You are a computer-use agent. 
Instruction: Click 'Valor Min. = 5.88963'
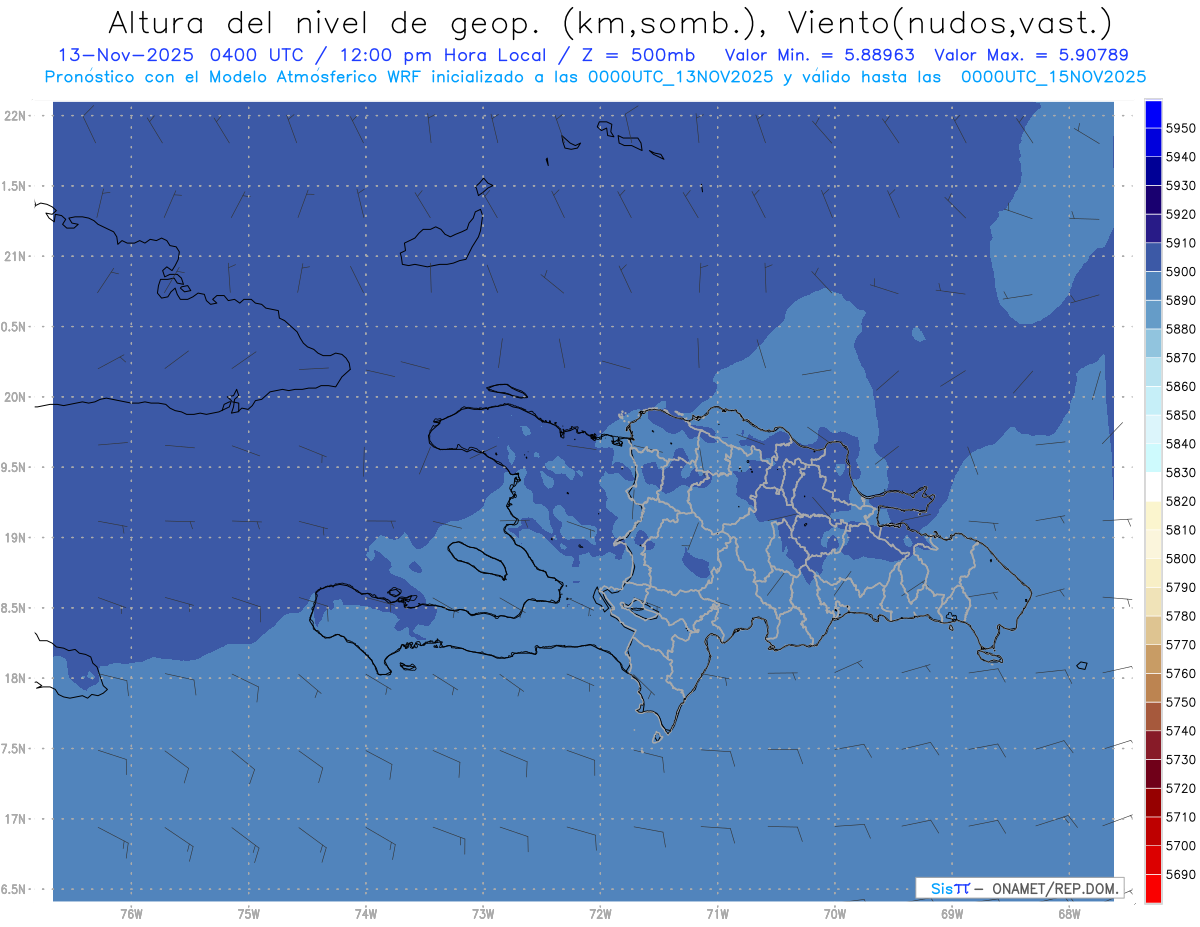pos(820,55)
